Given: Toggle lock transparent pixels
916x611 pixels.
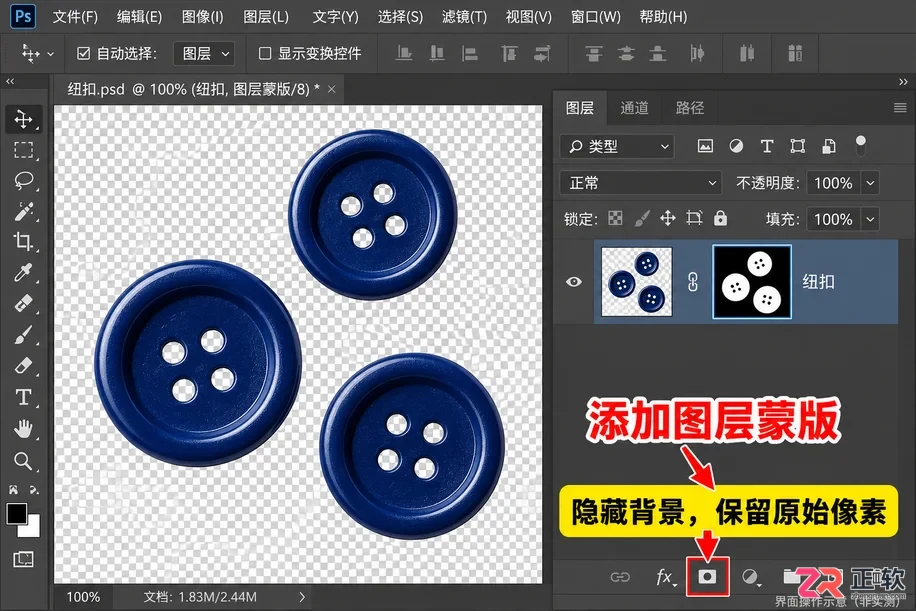Looking at the screenshot, I should pyautogui.click(x=615, y=218).
